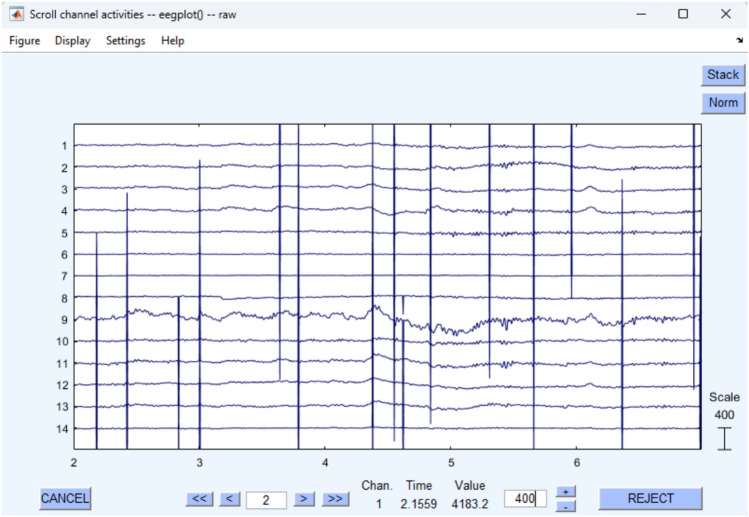Click the time axis label 4
The width and height of the screenshot is (749, 517).
pos(325,463)
